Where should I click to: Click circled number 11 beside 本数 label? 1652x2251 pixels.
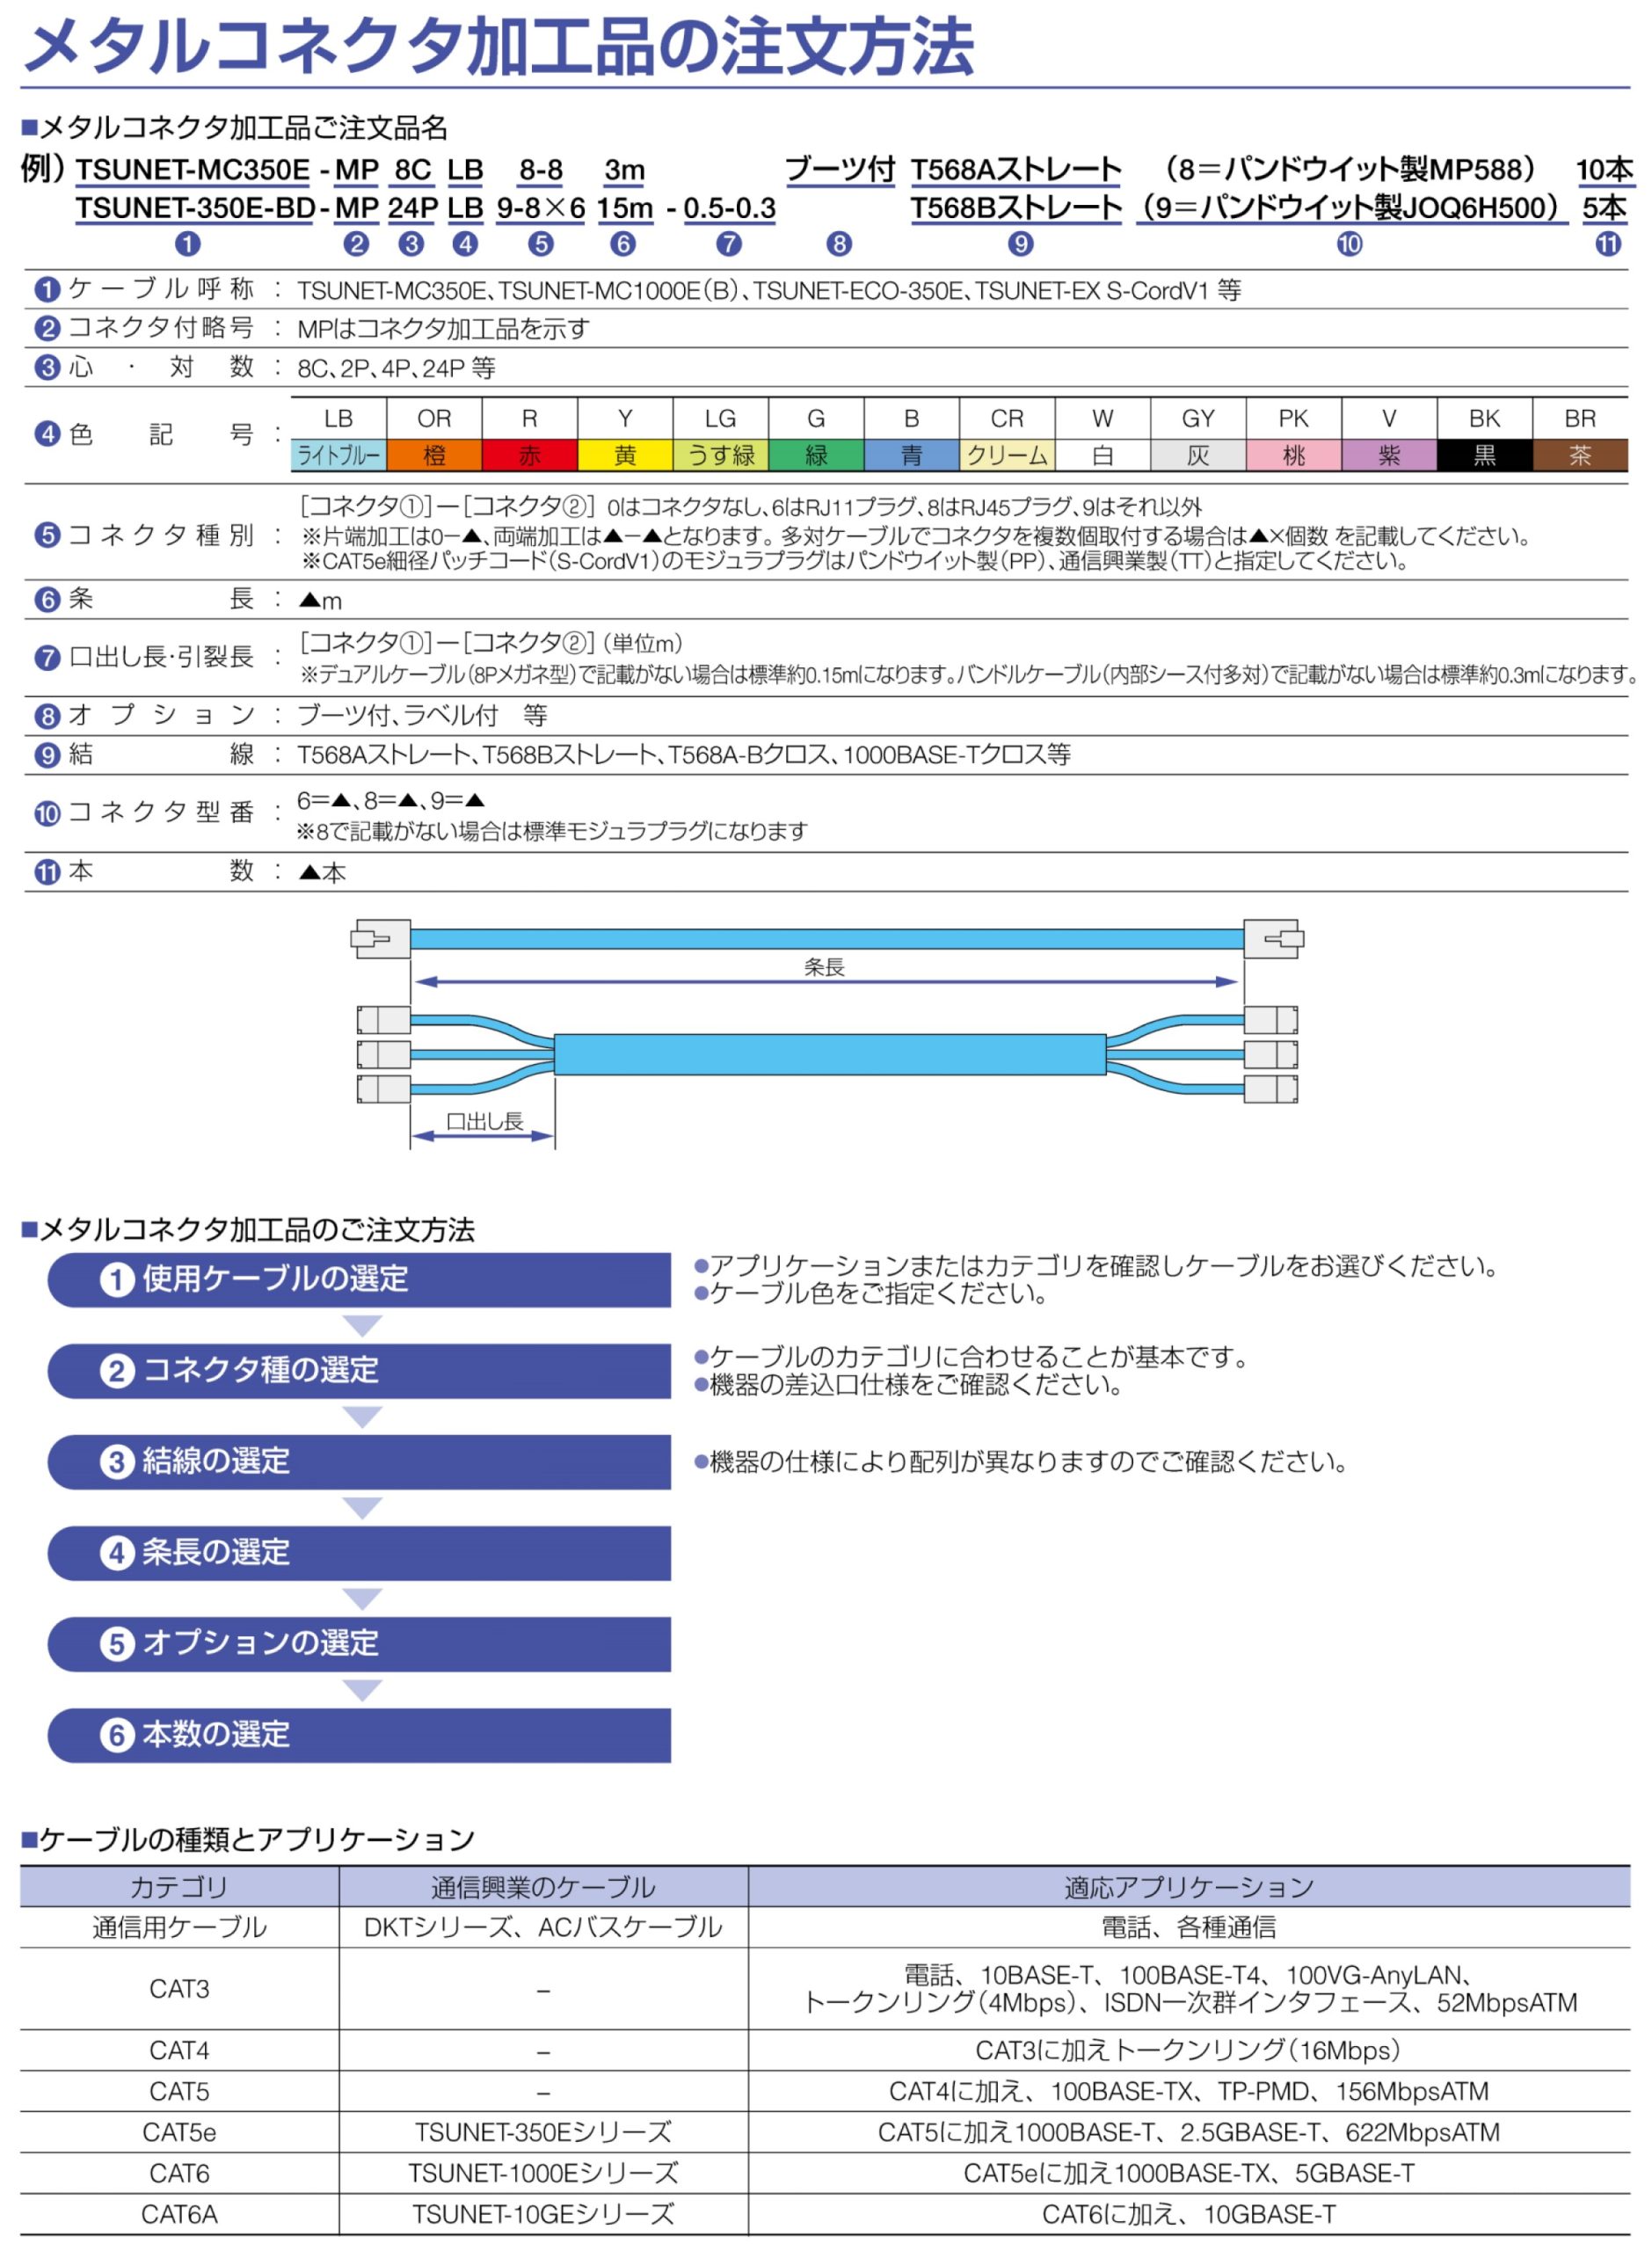[x=47, y=872]
